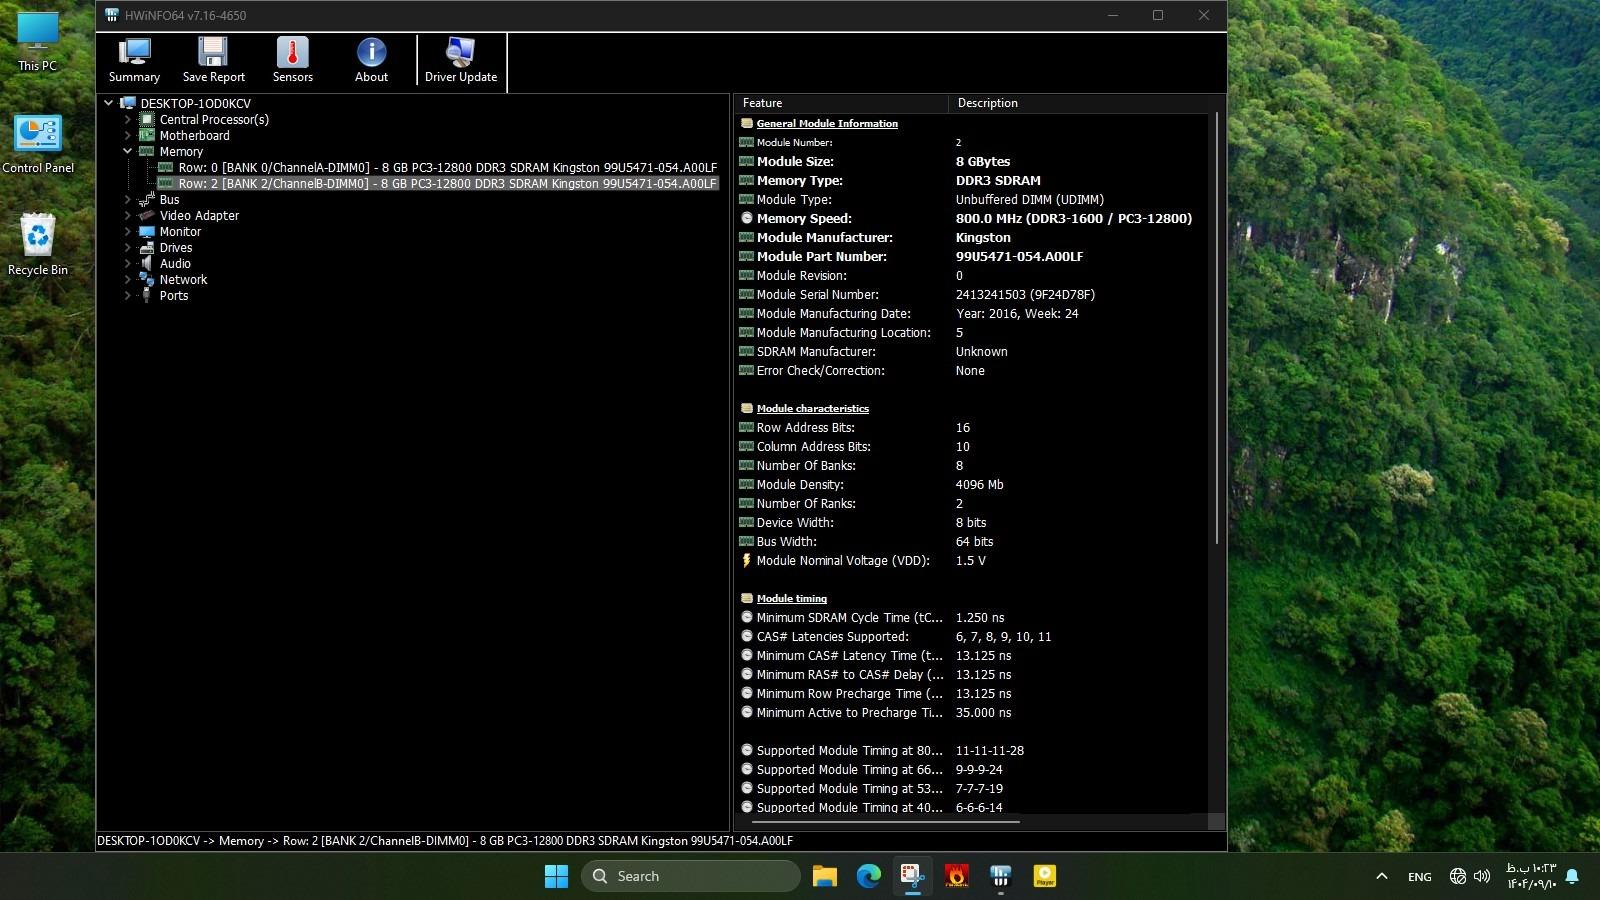
Task: Click the taskbar Search box
Action: 690,876
